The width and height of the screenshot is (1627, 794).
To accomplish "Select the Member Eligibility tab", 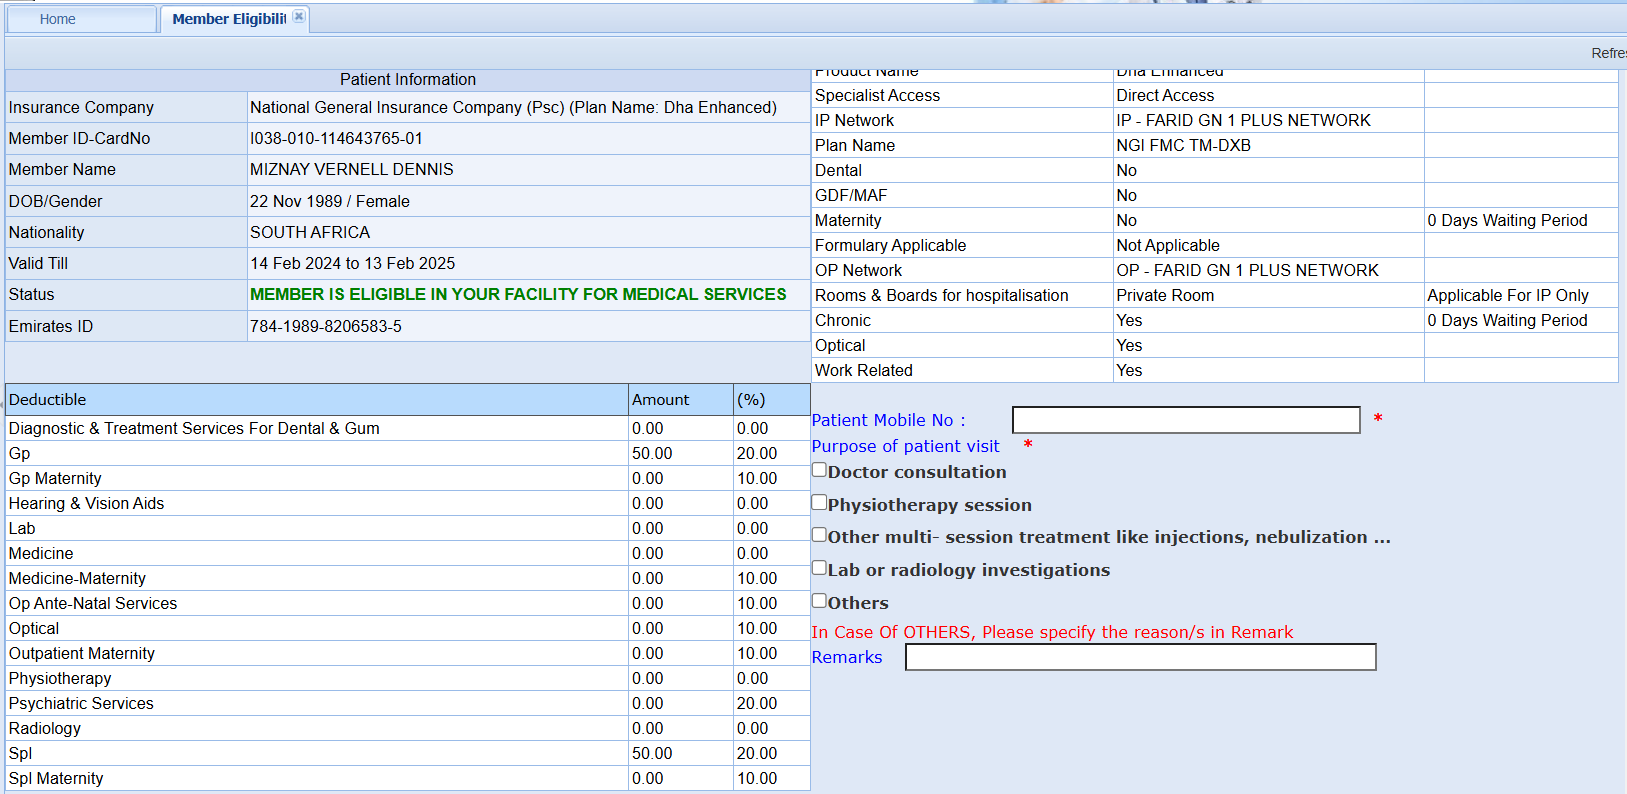I will (x=228, y=19).
